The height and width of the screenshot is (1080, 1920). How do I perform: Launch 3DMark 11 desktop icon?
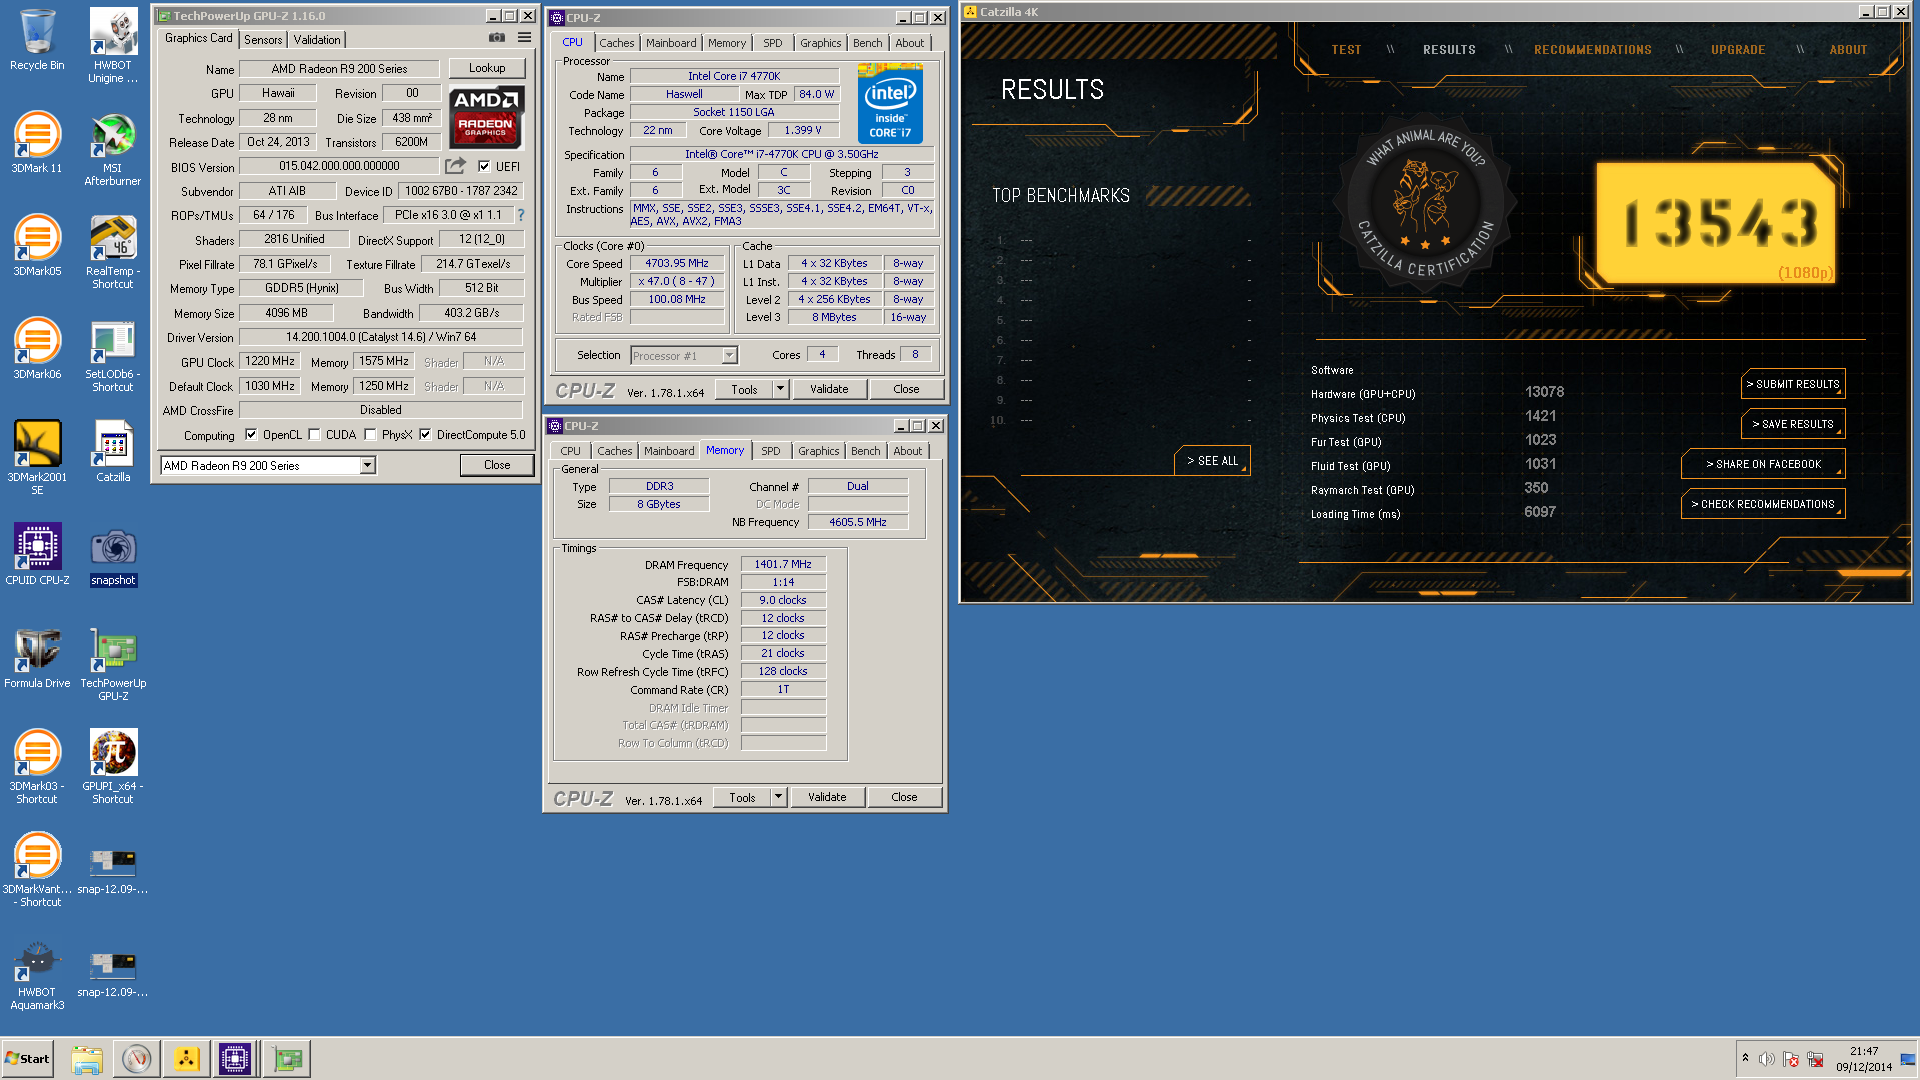click(x=37, y=142)
